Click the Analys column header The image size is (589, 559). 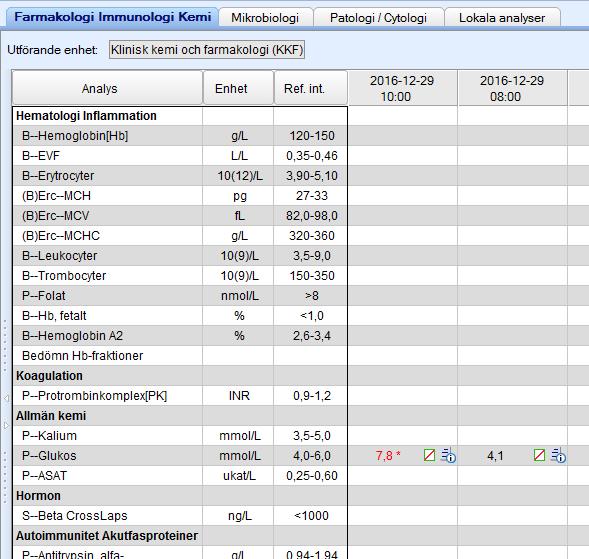click(107, 88)
